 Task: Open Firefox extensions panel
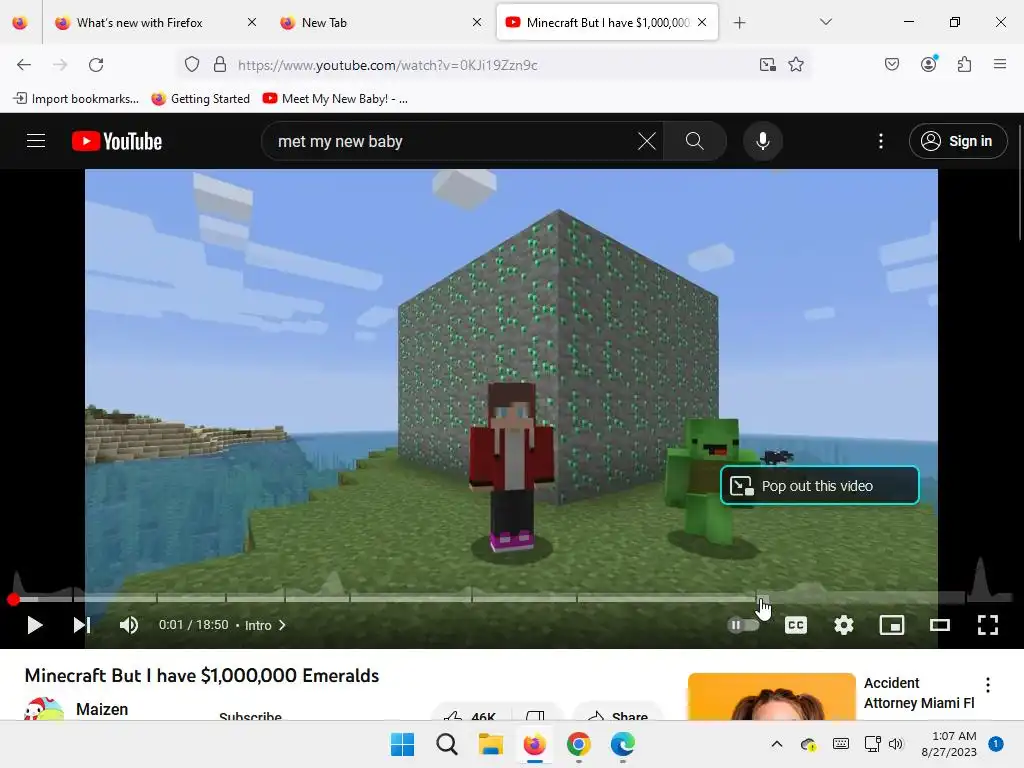(965, 65)
